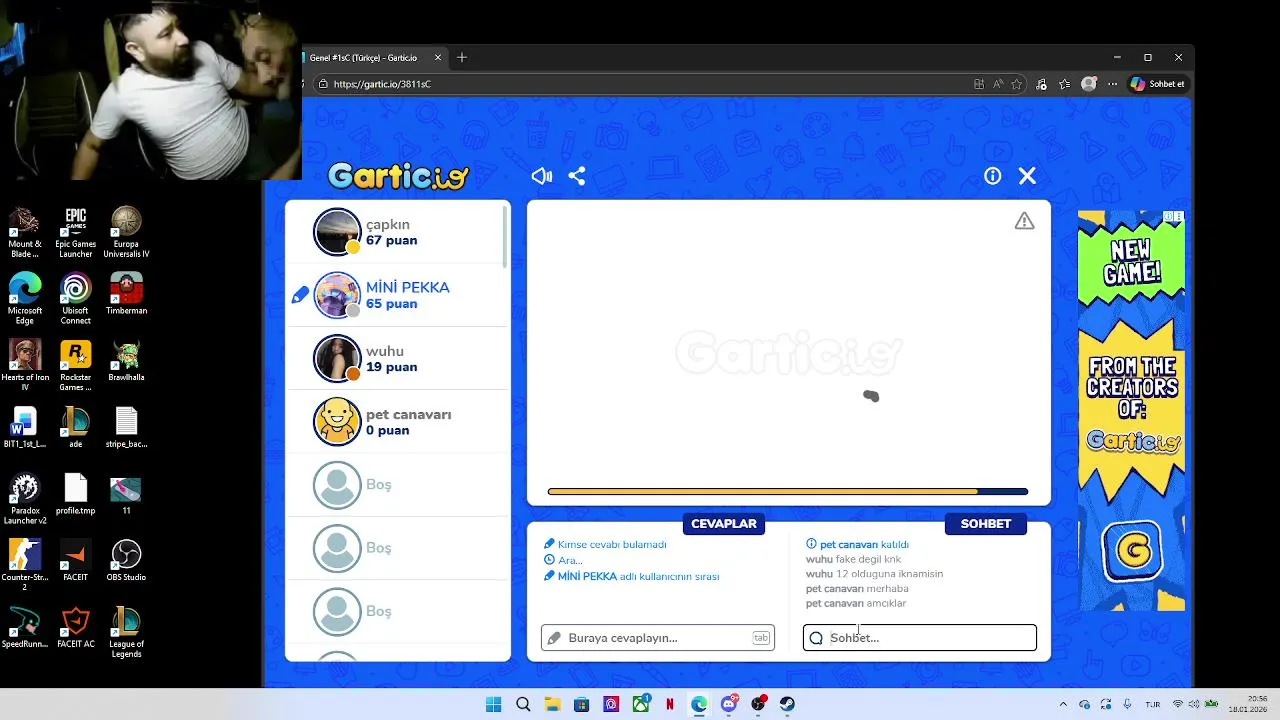Open Rockstar Games desktop shortcut
Image resolution: width=1280 pixels, height=720 pixels.
click(76, 365)
